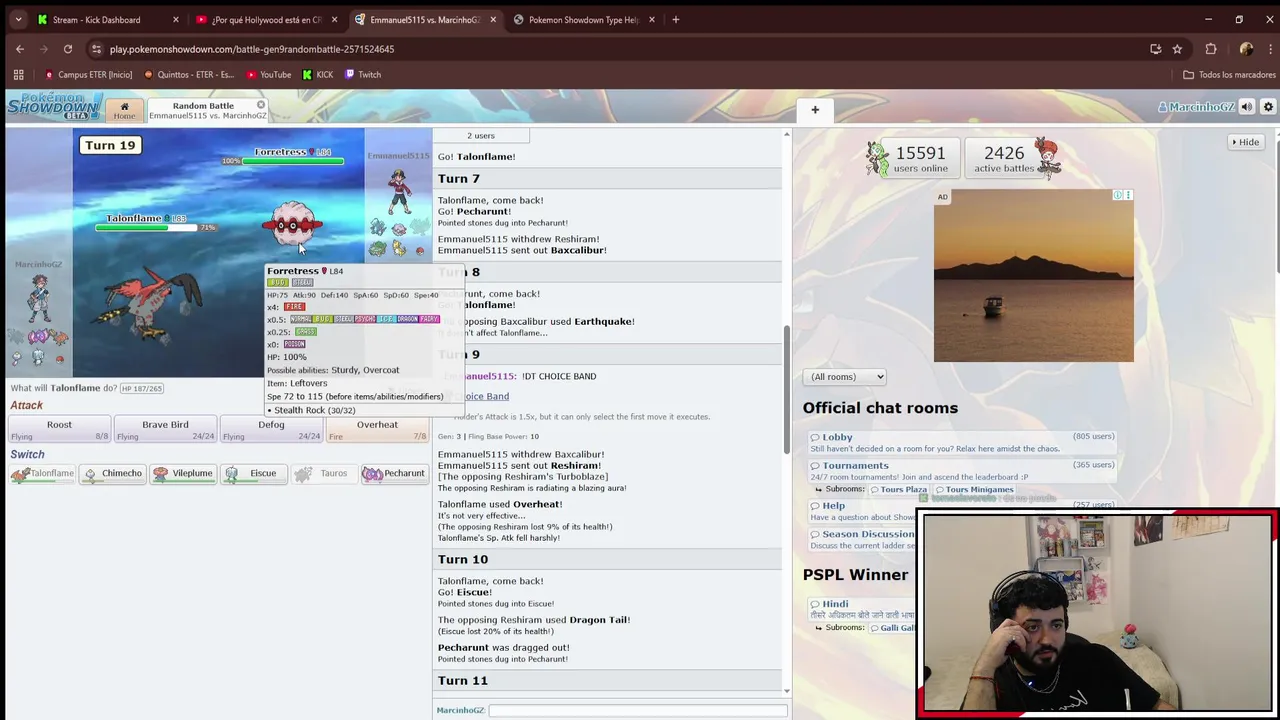Viewport: 1280px width, 720px height.
Task: Open the ad info icon
Action: pyautogui.click(x=1118, y=195)
